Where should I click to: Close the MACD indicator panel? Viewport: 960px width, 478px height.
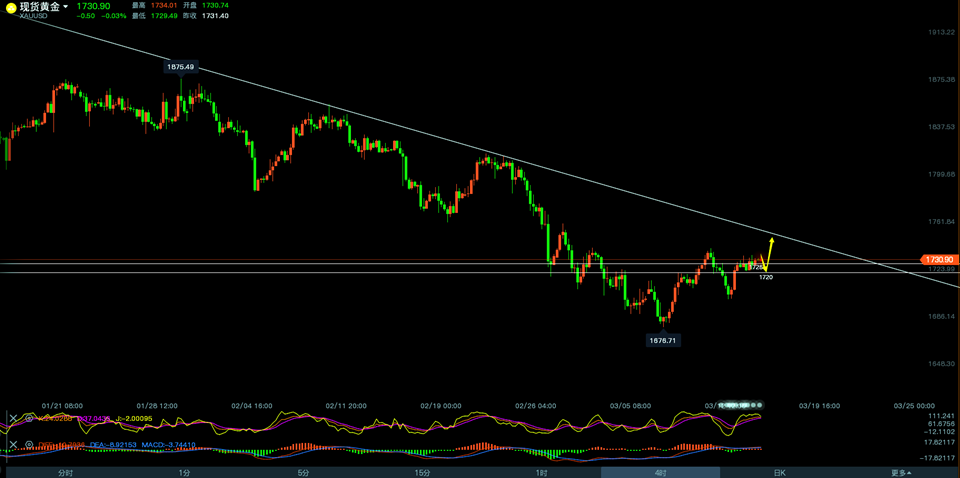[13, 445]
